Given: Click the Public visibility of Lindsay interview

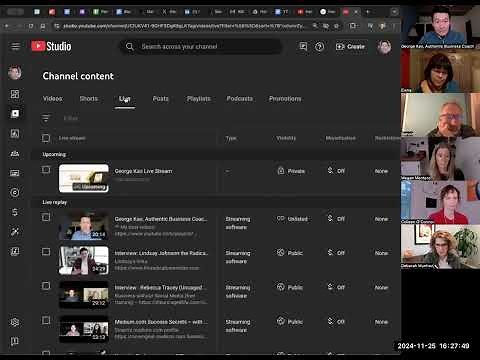Looking at the screenshot, I should pos(290,253).
